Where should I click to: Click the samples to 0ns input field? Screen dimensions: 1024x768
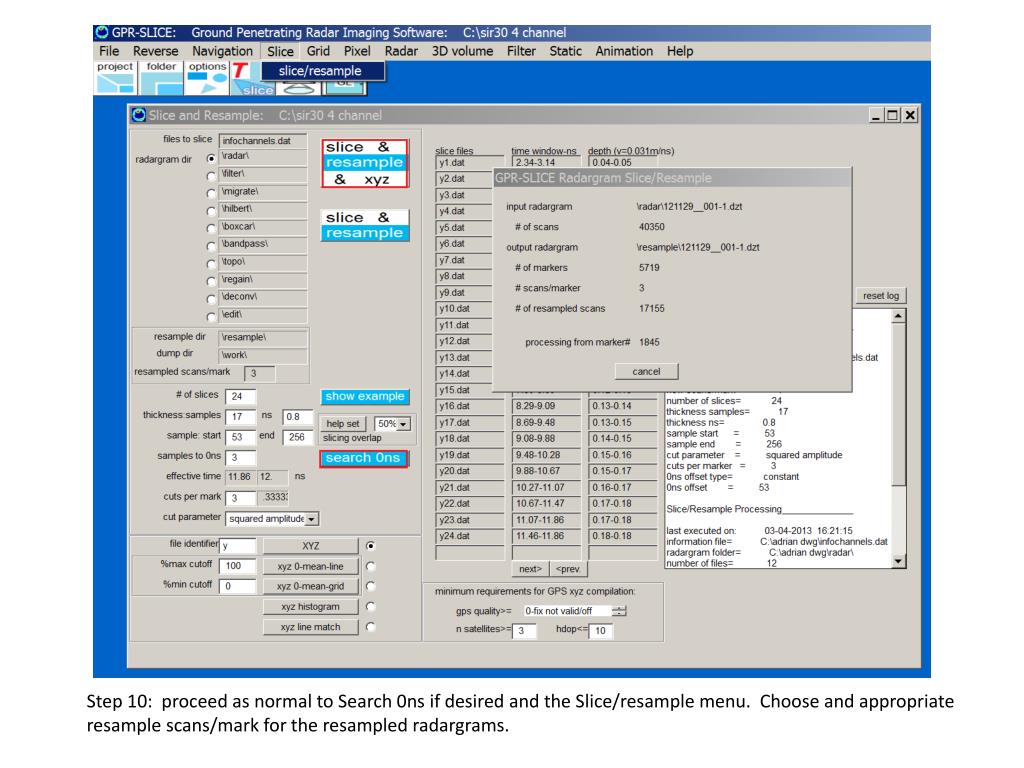coord(240,458)
